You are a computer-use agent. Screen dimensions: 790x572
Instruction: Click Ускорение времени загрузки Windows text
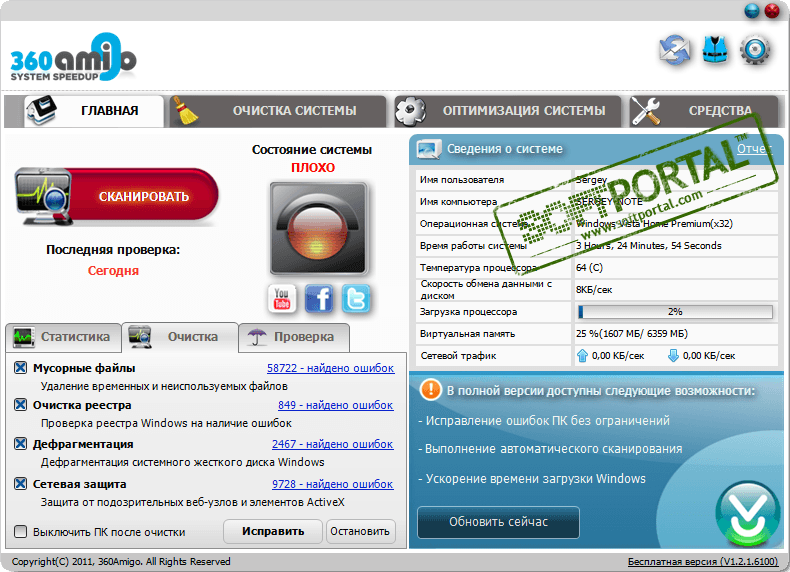536,479
